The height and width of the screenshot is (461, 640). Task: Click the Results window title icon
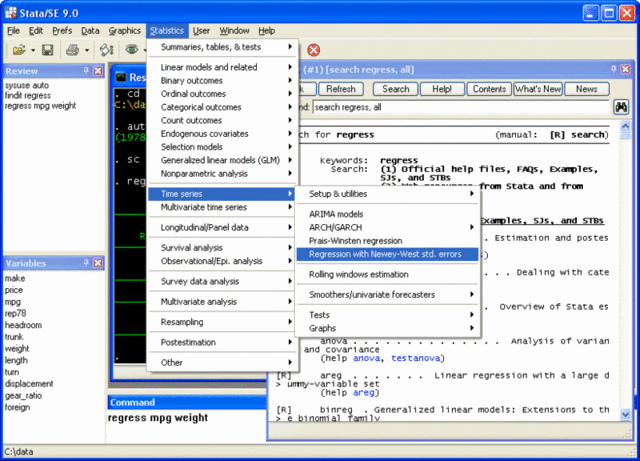[x=121, y=77]
